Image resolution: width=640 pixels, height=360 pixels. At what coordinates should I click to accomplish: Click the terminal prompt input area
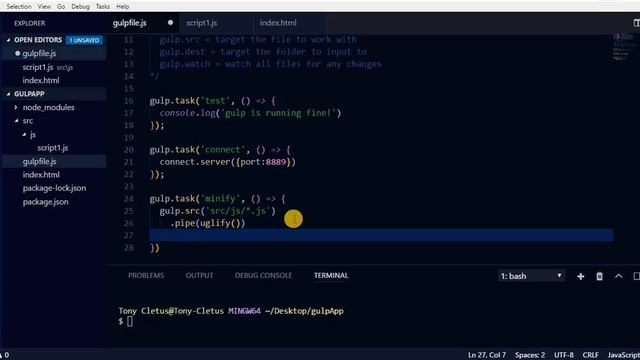pos(130,321)
